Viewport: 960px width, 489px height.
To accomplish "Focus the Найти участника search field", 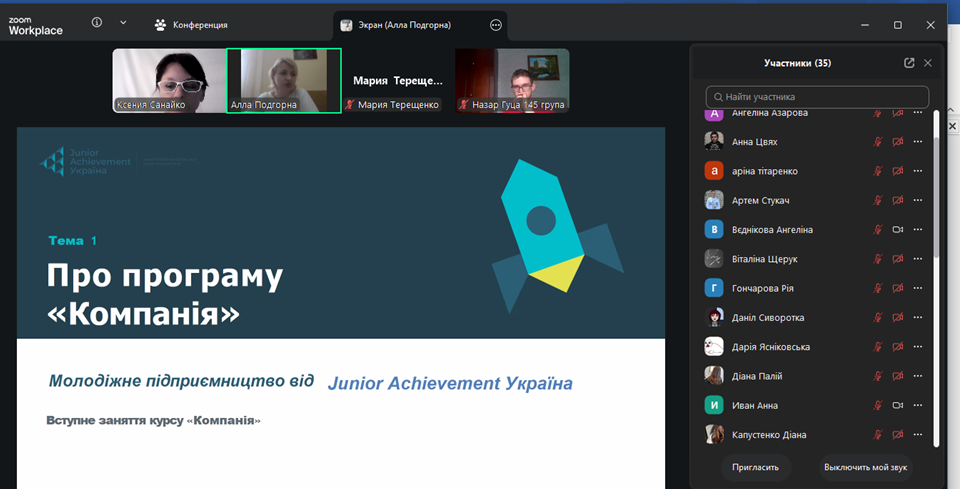I will [x=817, y=97].
